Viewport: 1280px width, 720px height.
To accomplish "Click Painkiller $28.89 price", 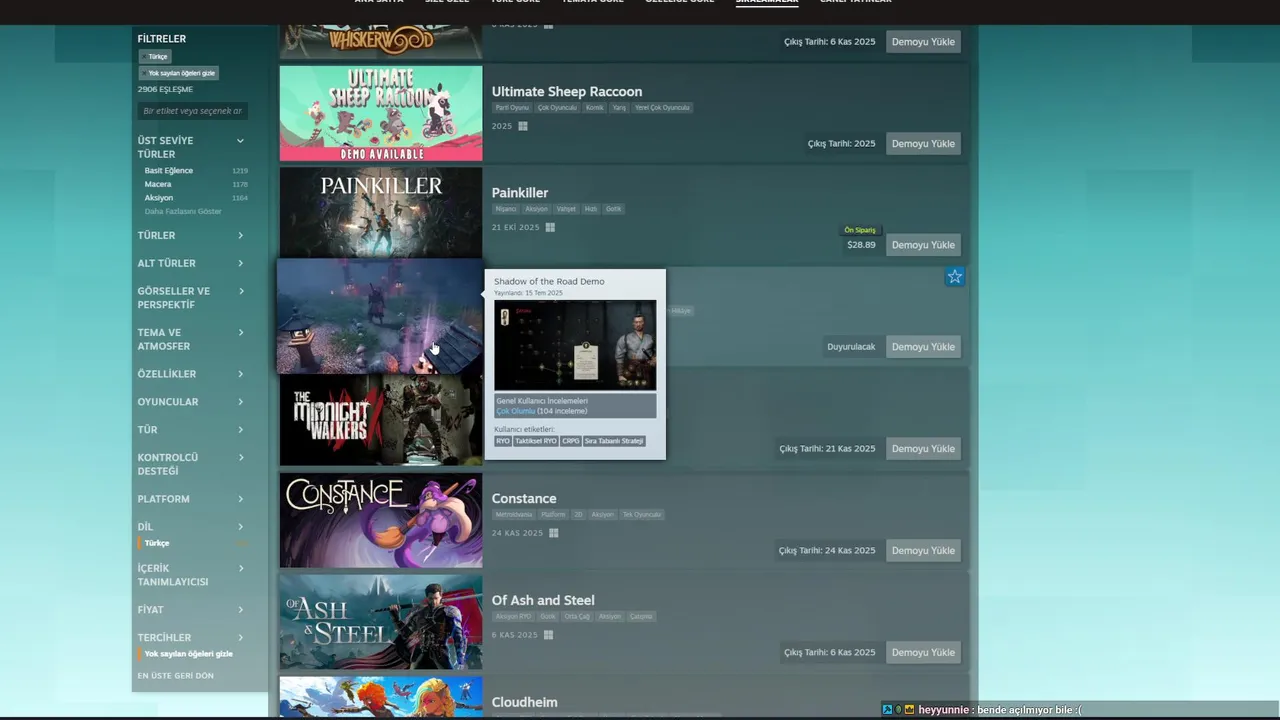I will pos(861,245).
